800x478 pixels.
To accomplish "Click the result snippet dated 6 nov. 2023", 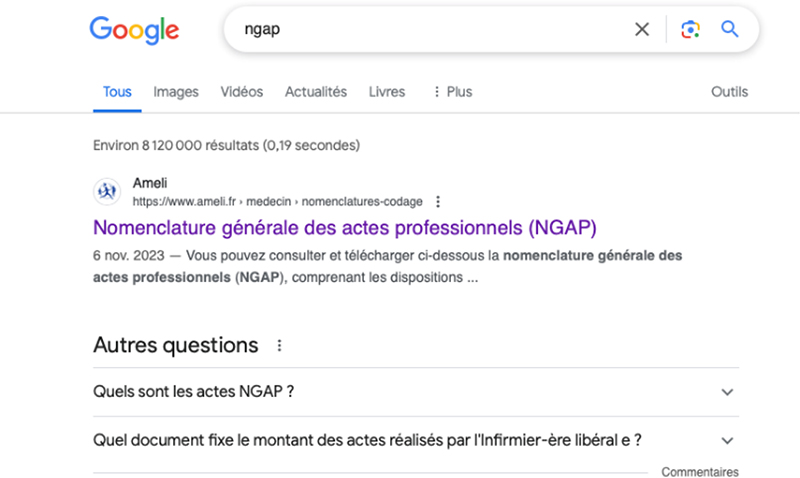I will point(388,266).
